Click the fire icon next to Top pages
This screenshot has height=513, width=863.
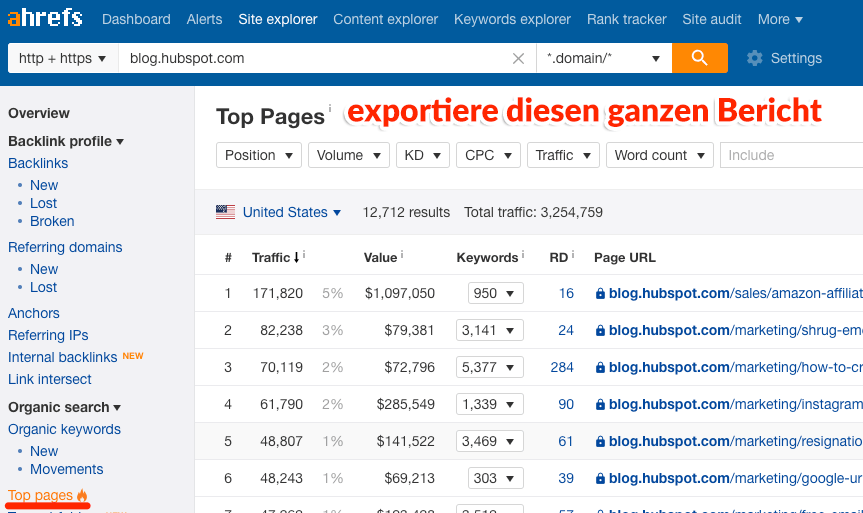pos(82,495)
